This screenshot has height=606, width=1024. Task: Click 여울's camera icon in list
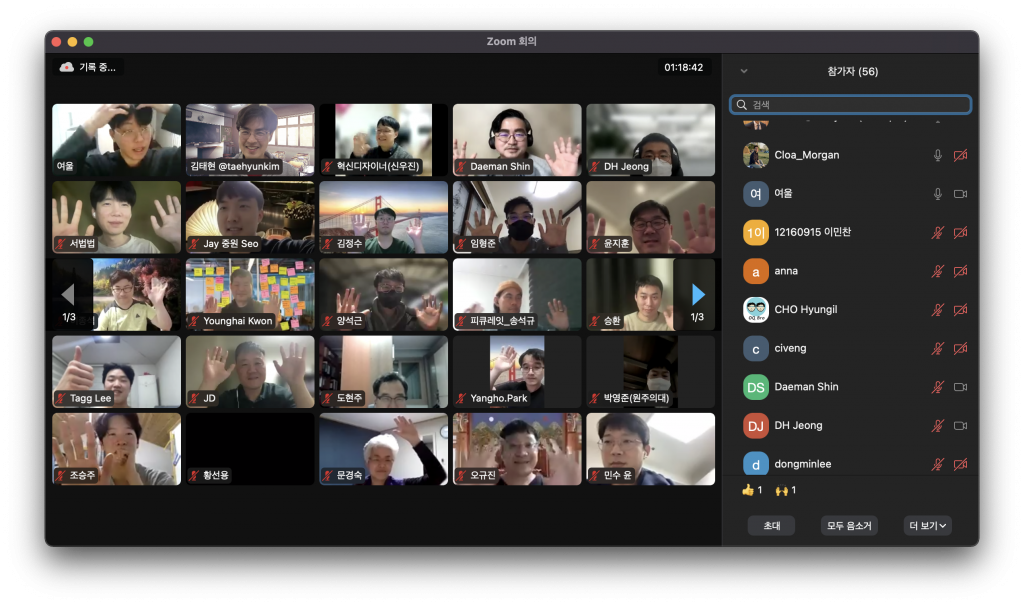961,194
